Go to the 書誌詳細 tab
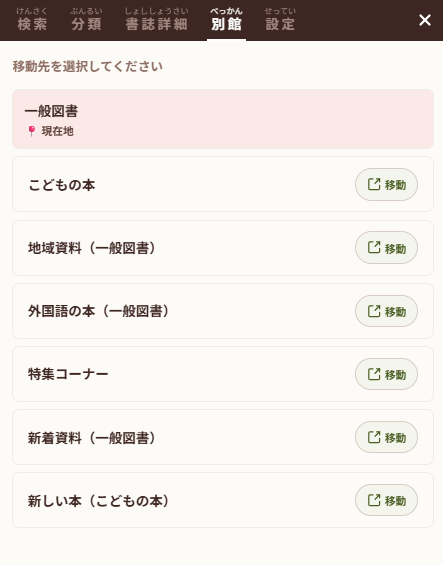 [156, 20]
